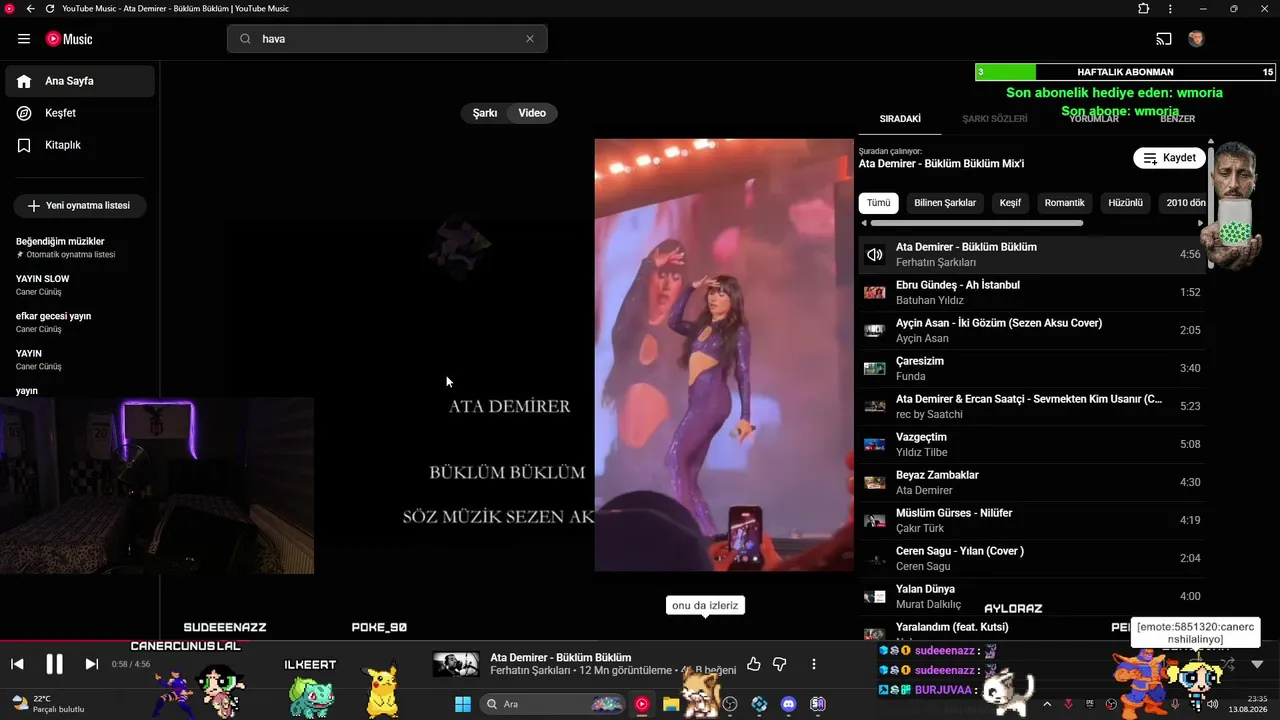Open the Windows Start menu
This screenshot has width=1280, height=720.
point(463,704)
